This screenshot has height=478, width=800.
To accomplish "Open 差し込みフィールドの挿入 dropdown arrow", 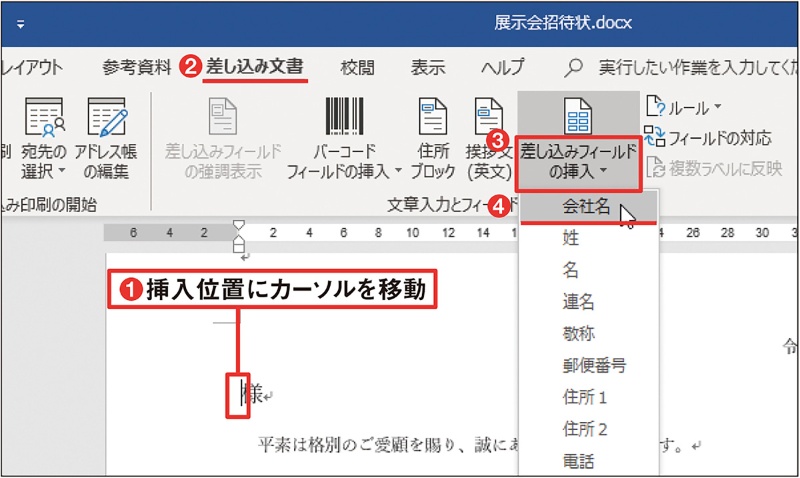I will [x=604, y=174].
